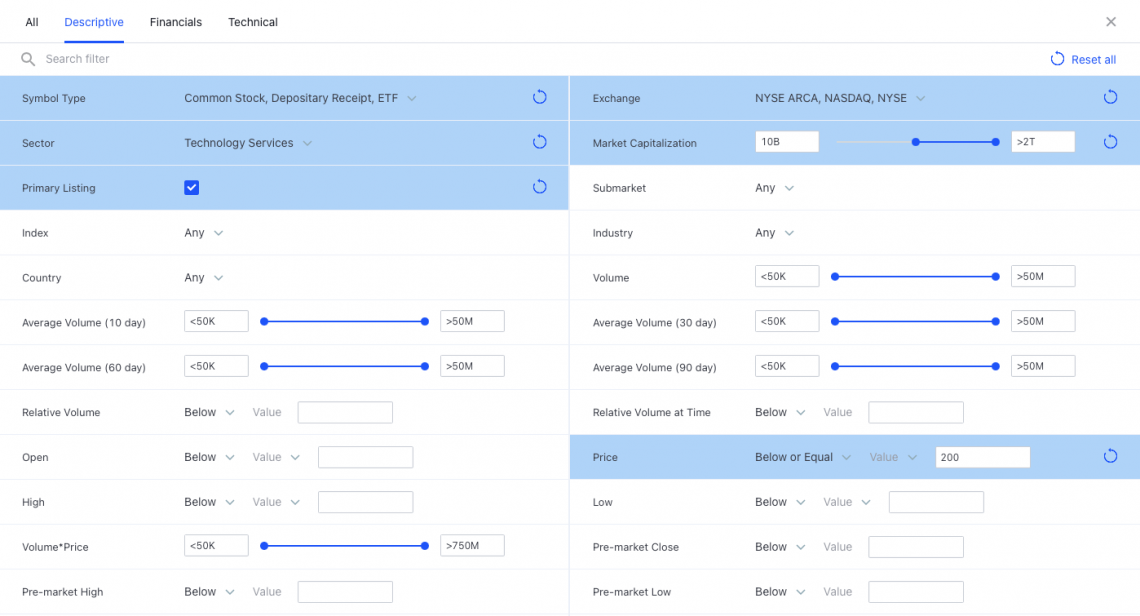1140x616 pixels.
Task: Uncheck the Primary Listing checkbox
Action: (192, 188)
